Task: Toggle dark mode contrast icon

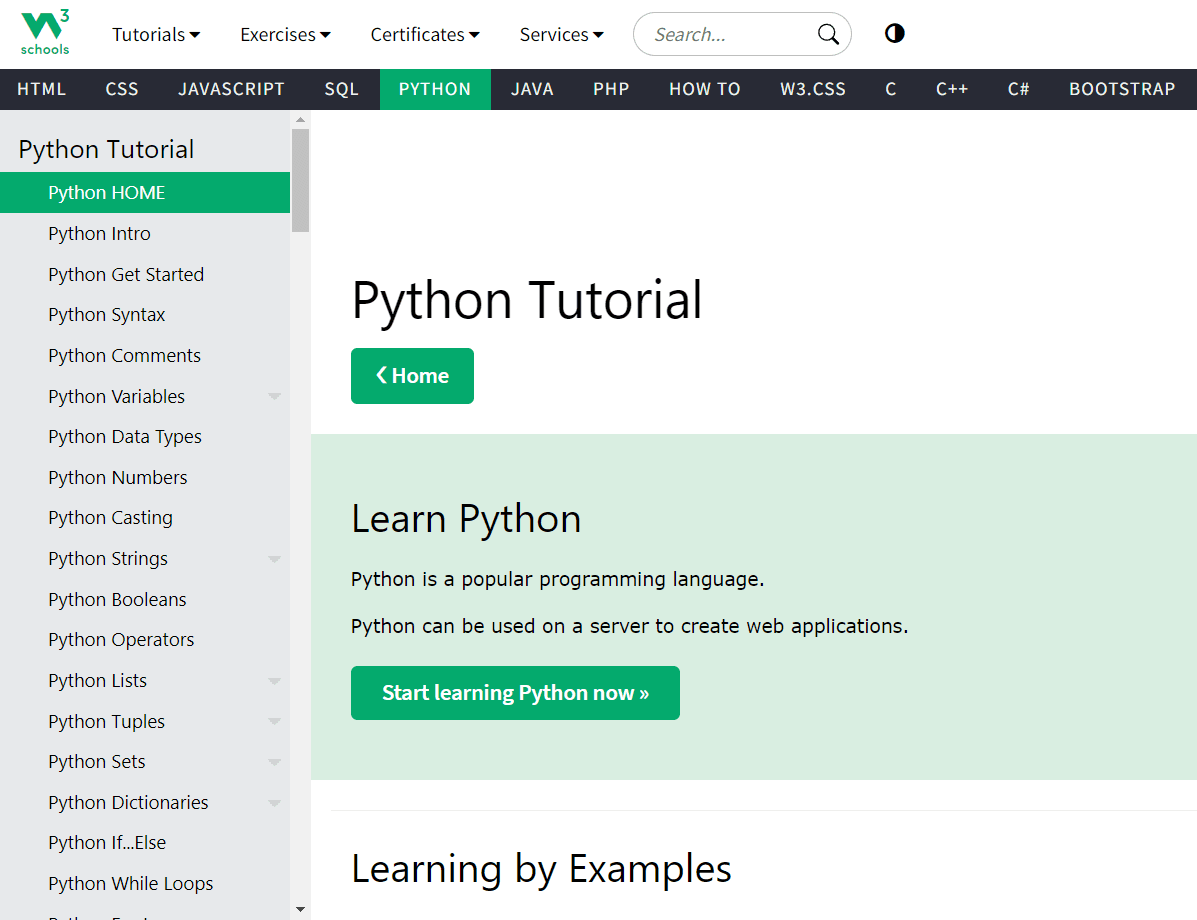Action: click(895, 33)
